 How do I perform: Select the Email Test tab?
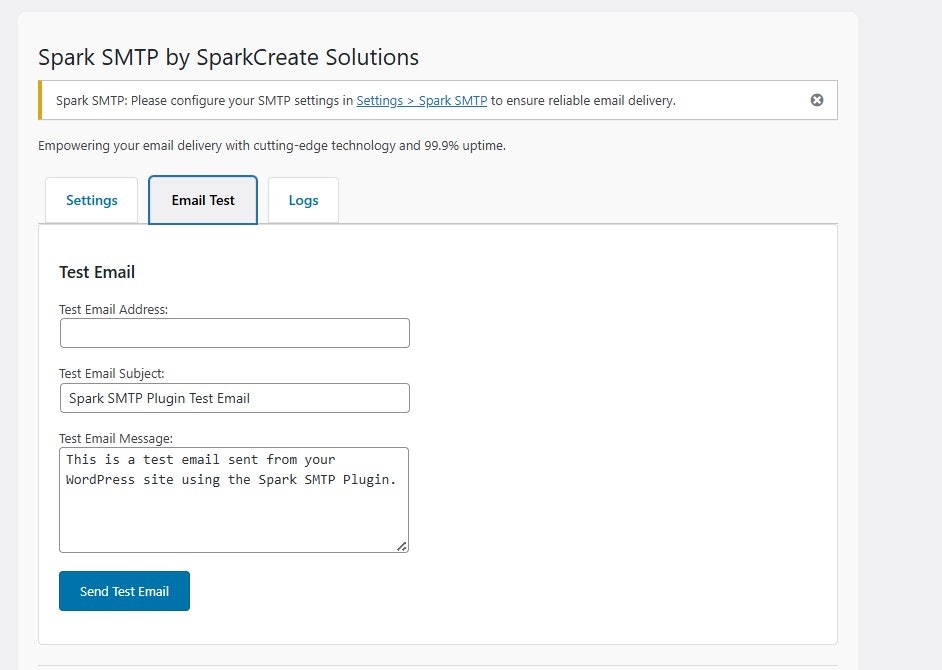[x=202, y=200]
